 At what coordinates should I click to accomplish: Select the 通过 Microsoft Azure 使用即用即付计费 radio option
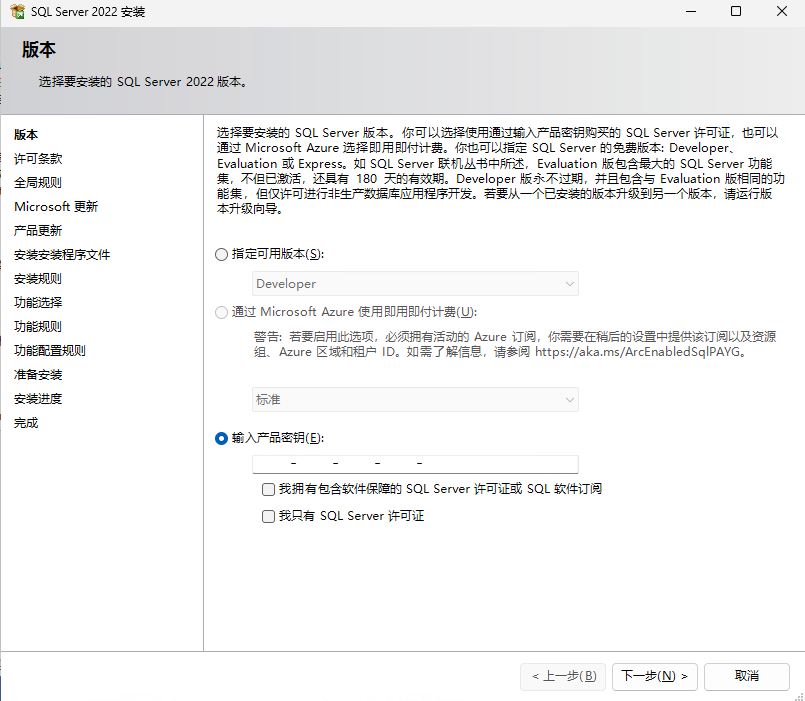(x=221, y=312)
